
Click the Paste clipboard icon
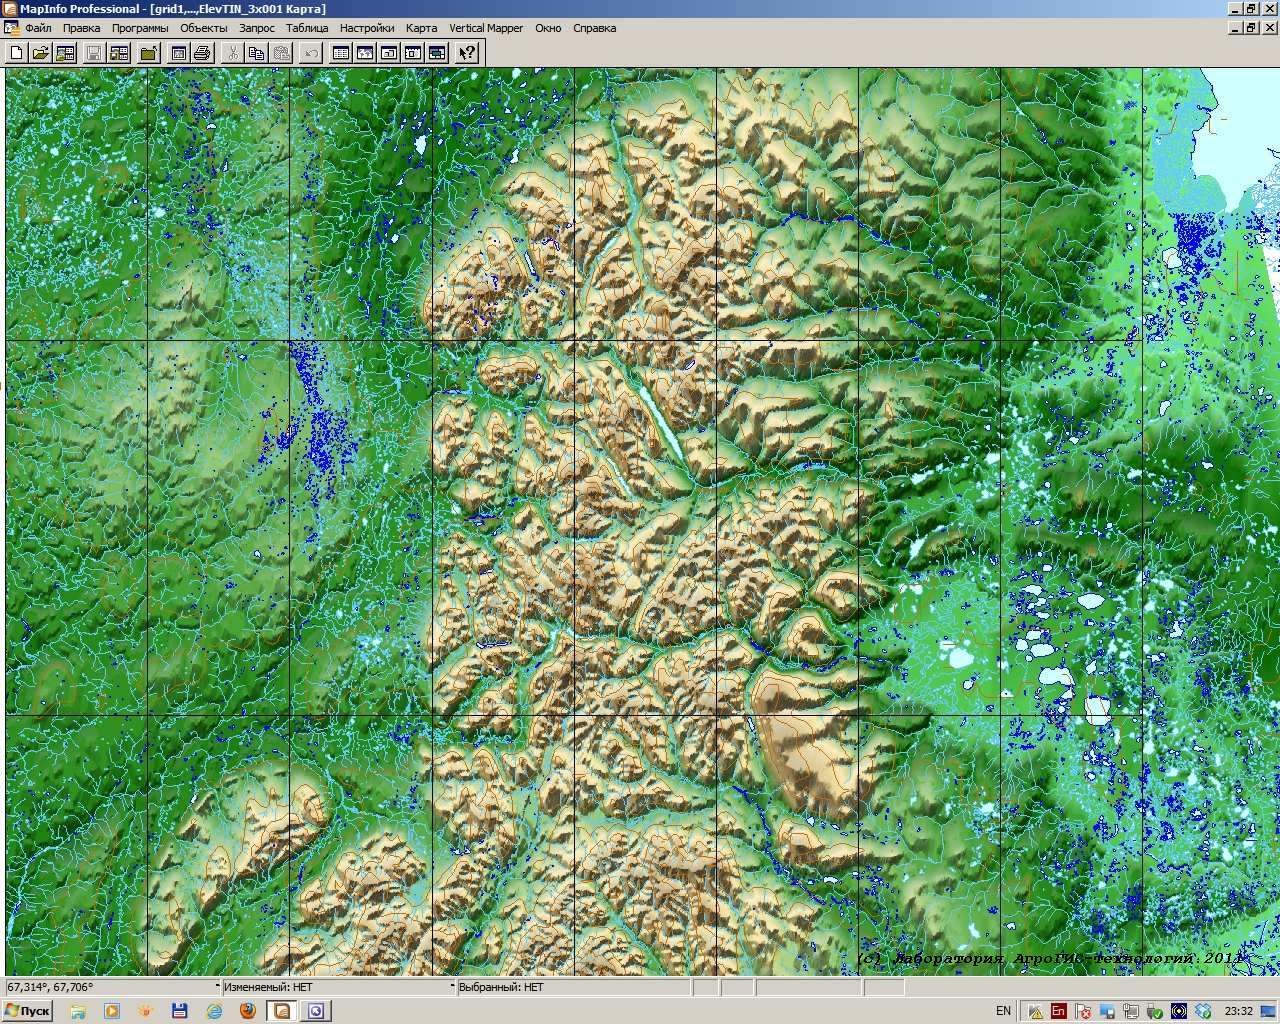click(x=281, y=53)
